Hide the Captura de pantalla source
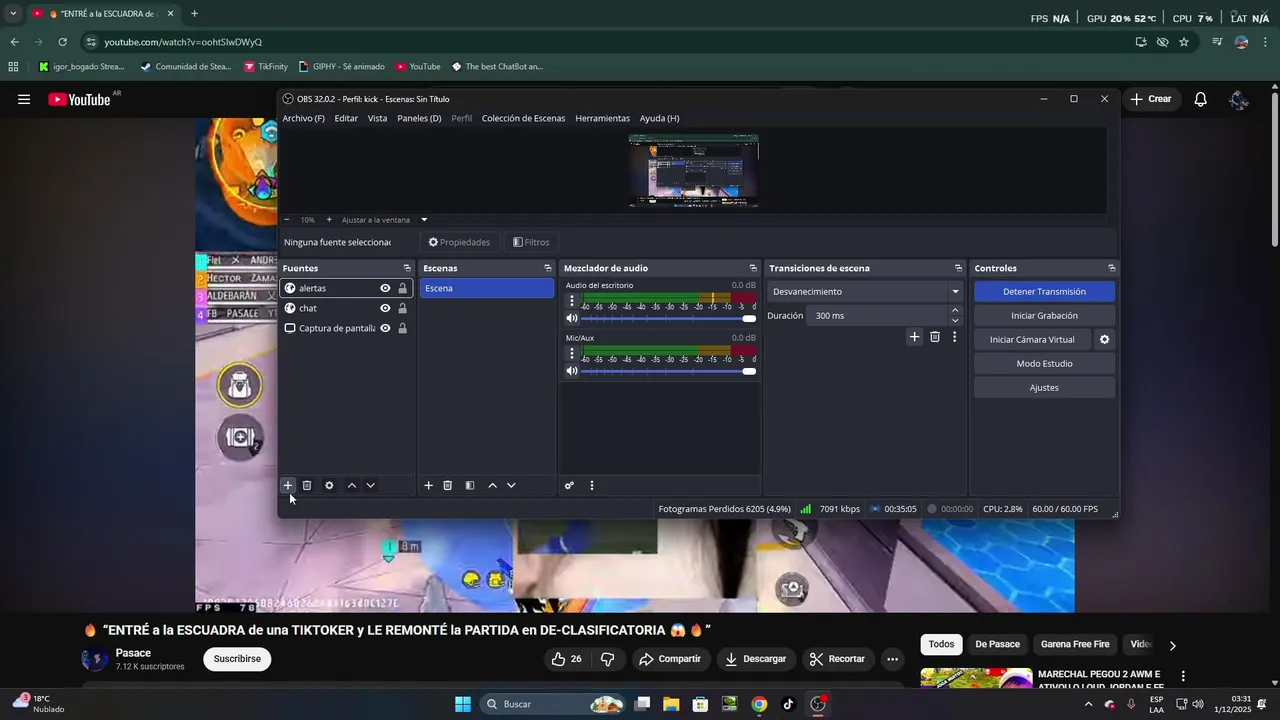 pos(385,328)
